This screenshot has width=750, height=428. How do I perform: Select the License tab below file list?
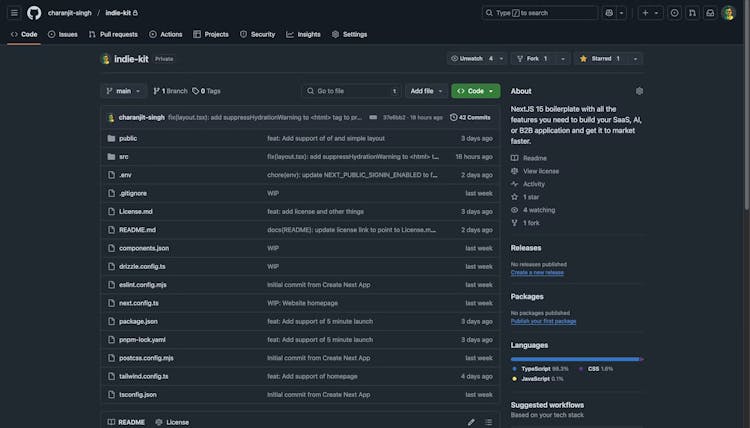tap(172, 422)
